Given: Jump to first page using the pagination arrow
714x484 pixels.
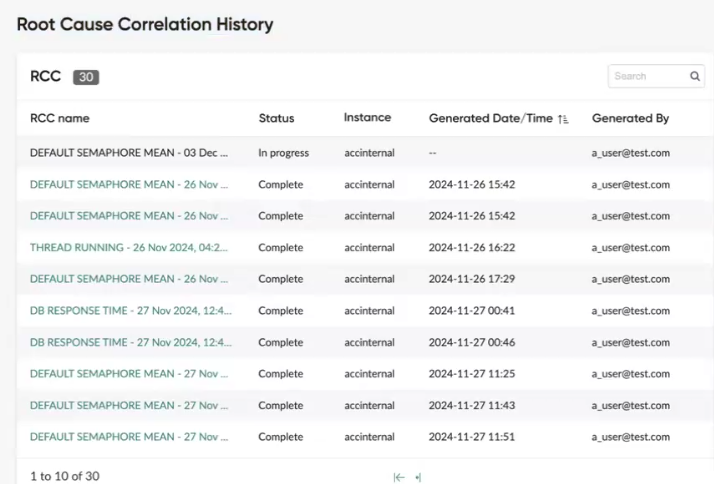Looking at the screenshot, I should pos(399,477).
